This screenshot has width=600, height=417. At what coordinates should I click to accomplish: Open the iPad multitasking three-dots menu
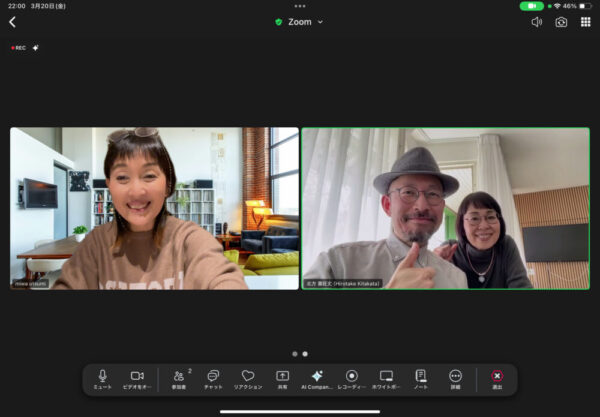point(300,6)
